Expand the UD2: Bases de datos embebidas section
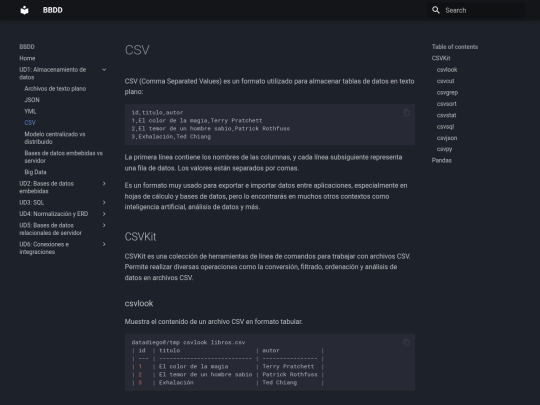The image size is (540, 405). point(104,184)
